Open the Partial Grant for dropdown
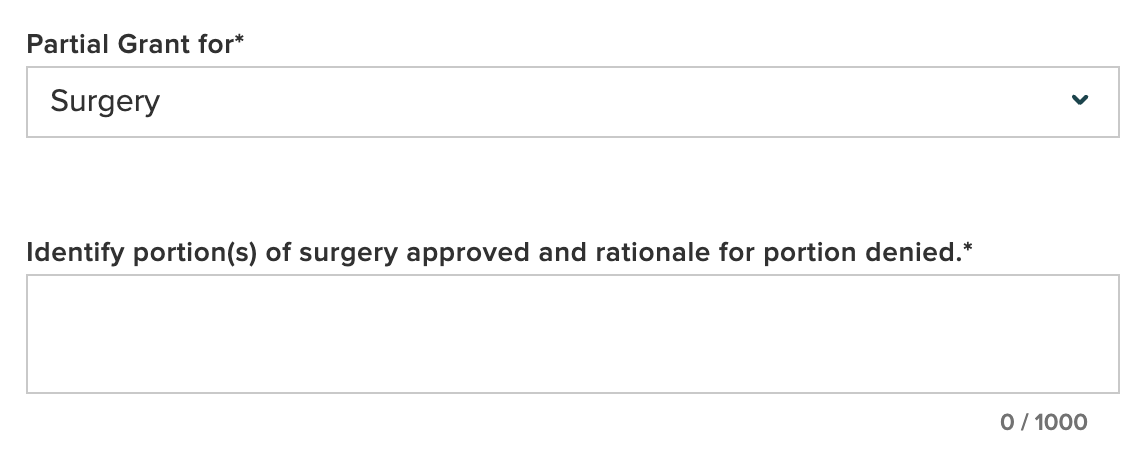The height and width of the screenshot is (464, 1148). click(x=572, y=102)
